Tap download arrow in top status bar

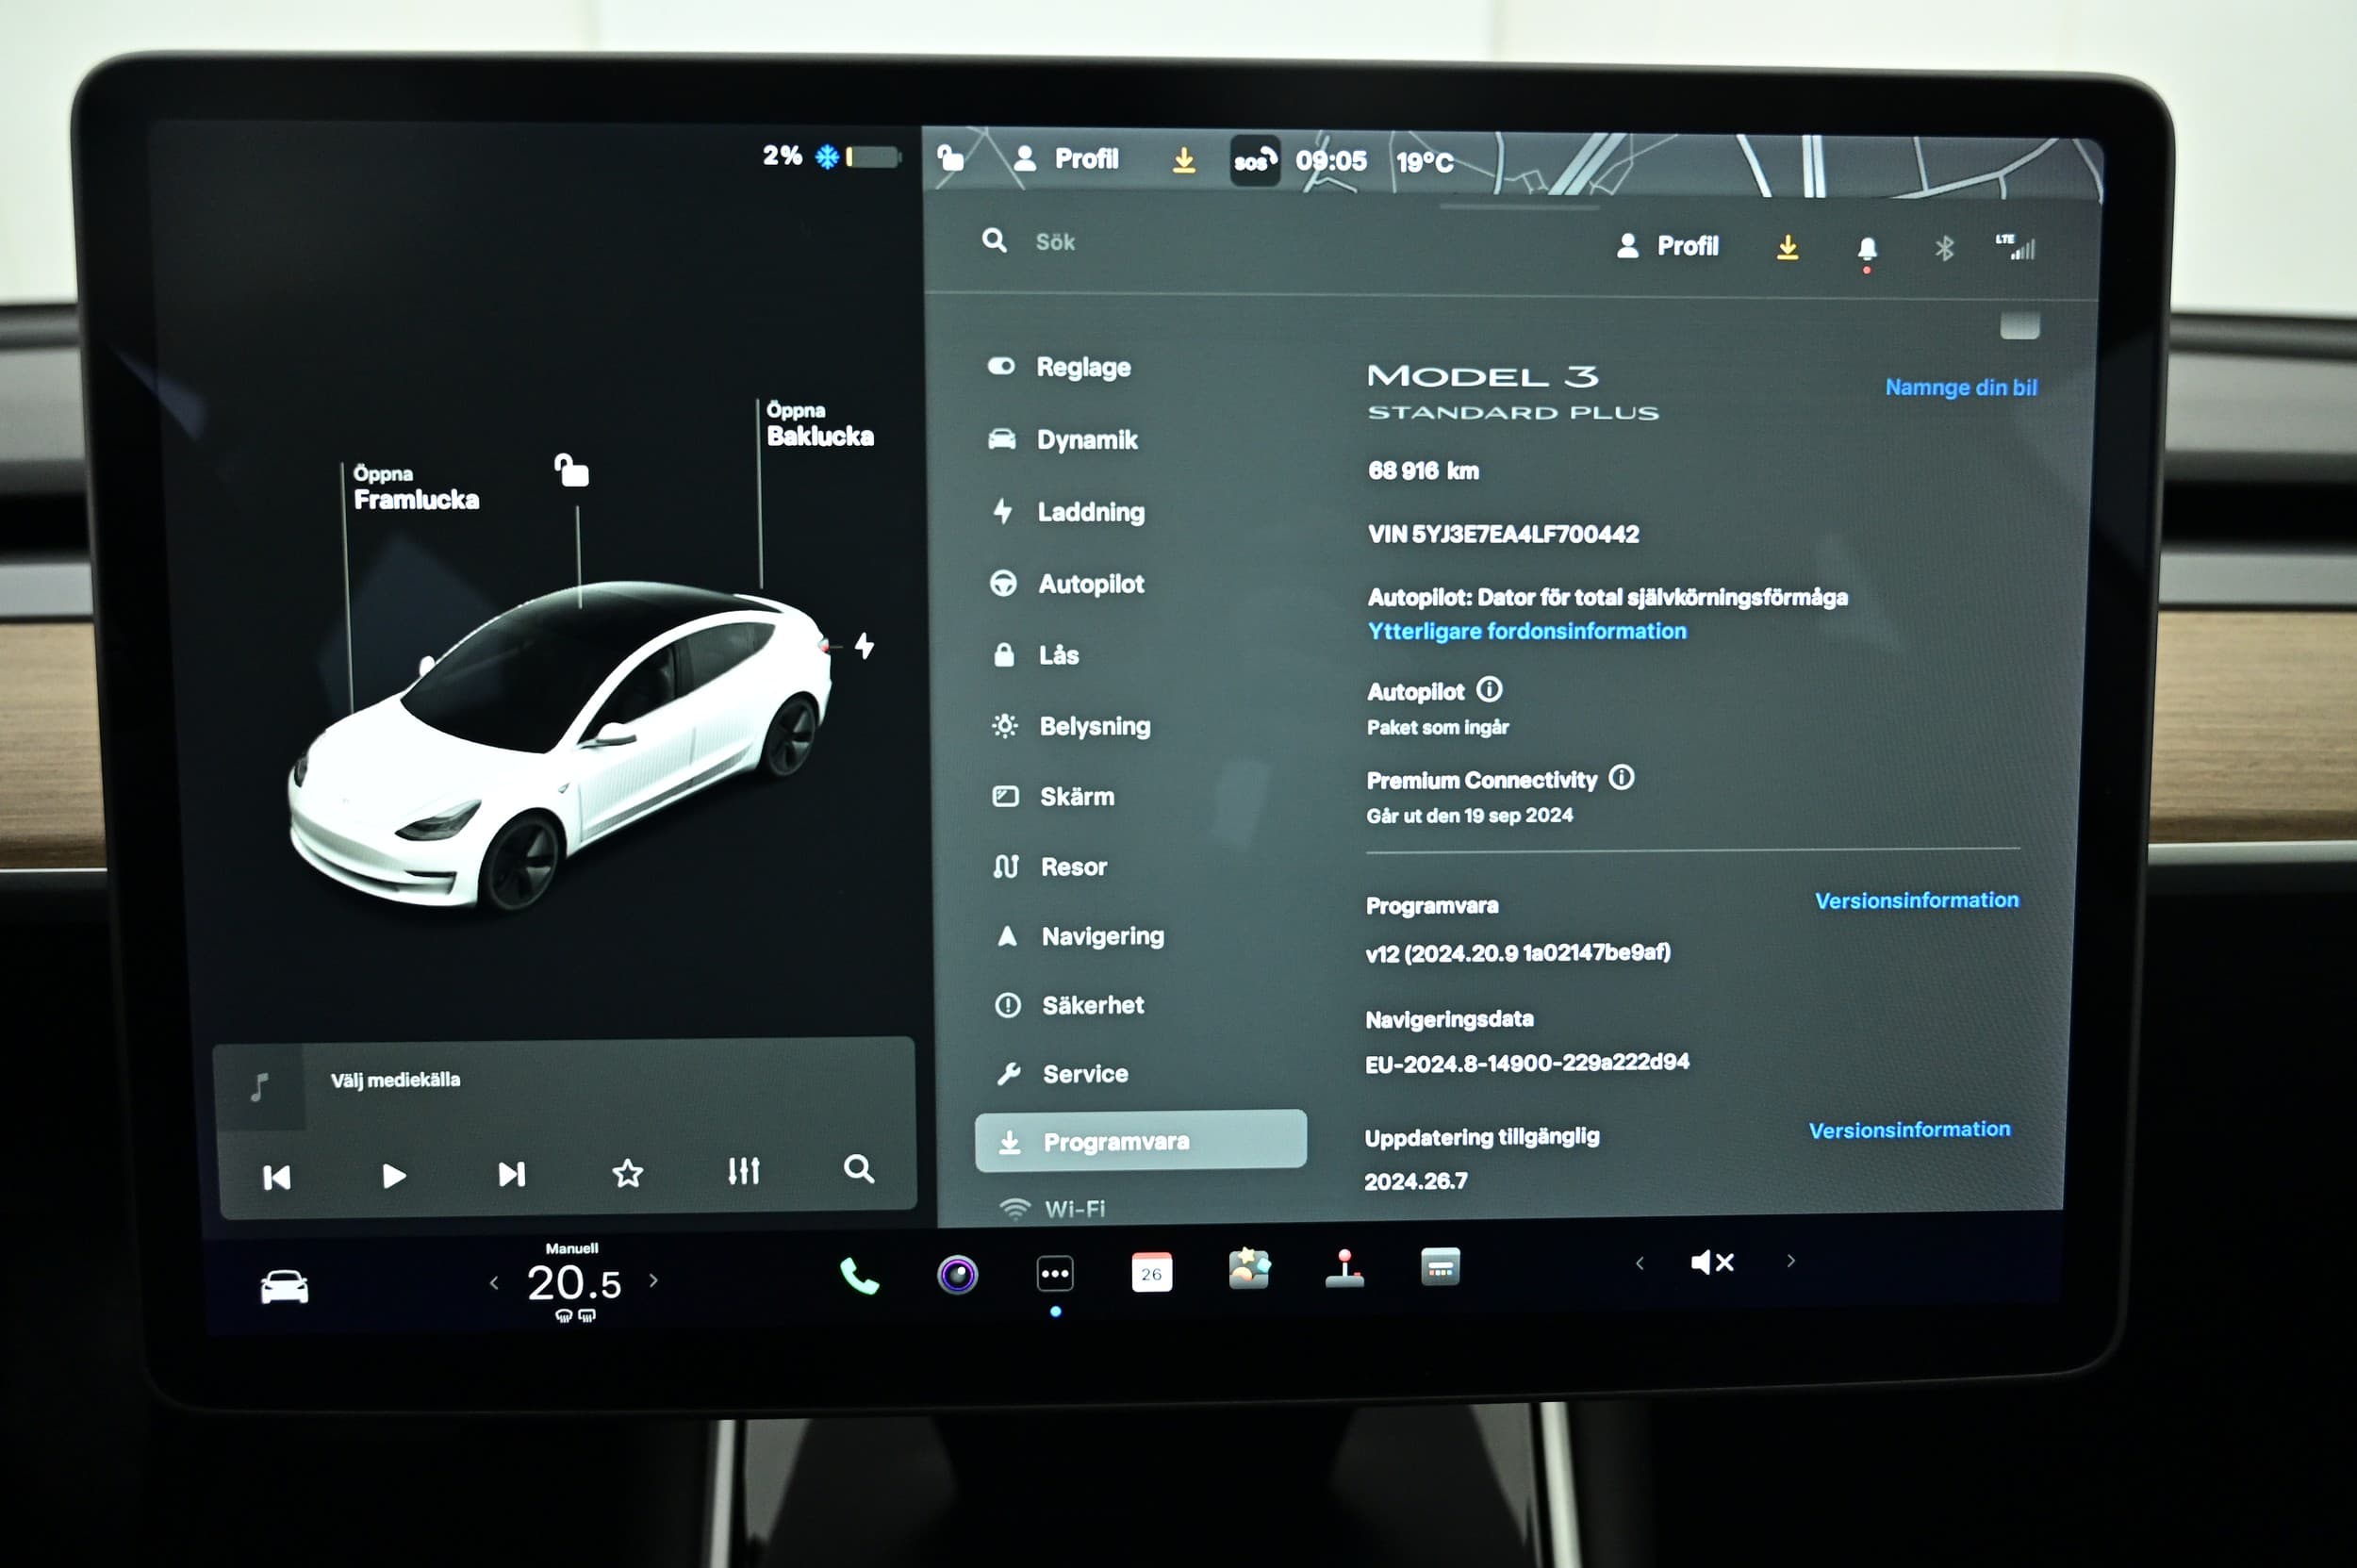(1184, 160)
